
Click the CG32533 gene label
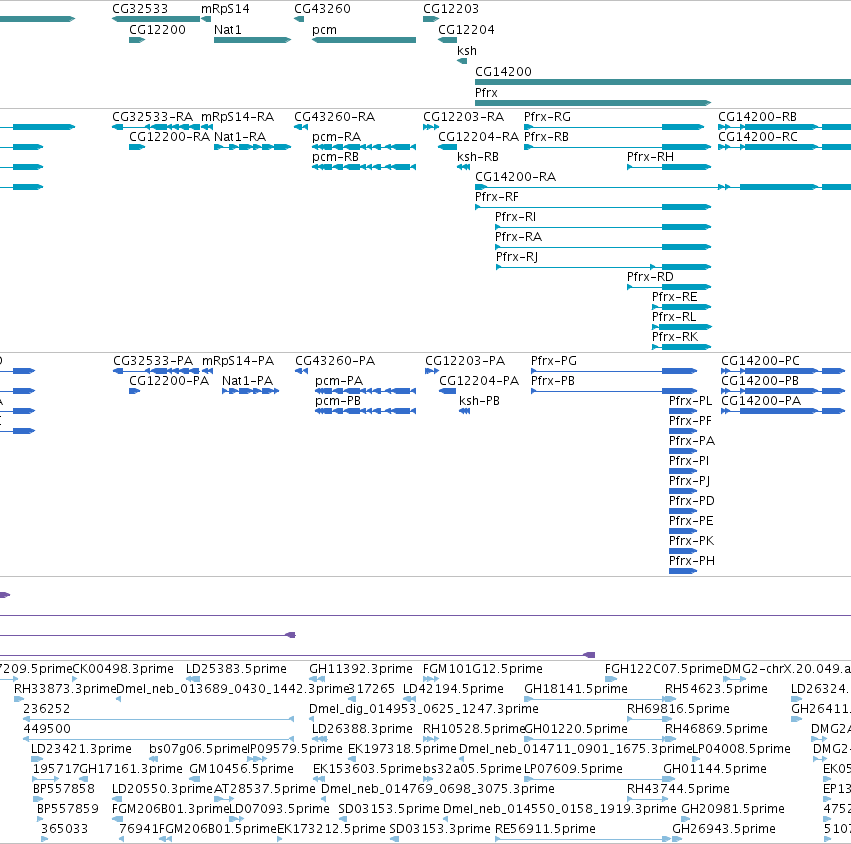(140, 9)
